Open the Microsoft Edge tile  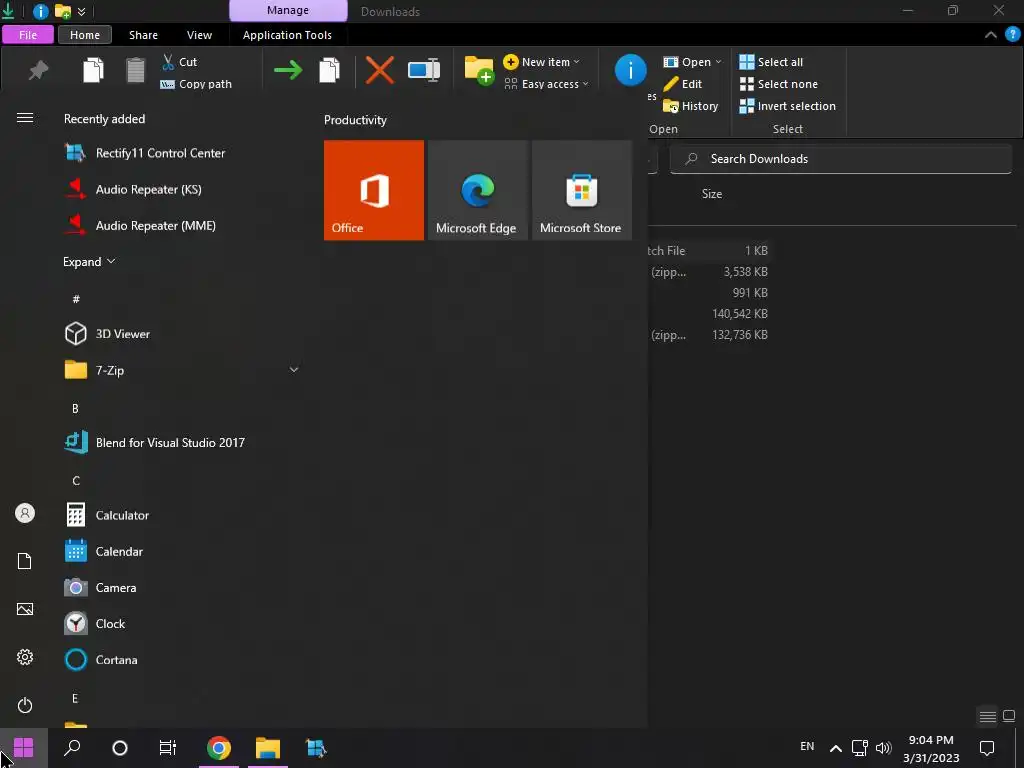pyautogui.click(x=477, y=190)
